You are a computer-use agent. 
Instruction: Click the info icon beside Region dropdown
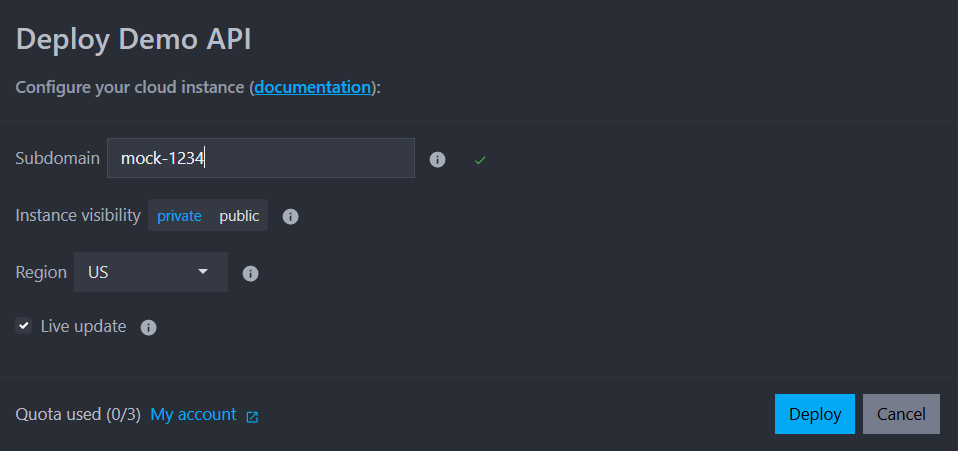point(251,273)
